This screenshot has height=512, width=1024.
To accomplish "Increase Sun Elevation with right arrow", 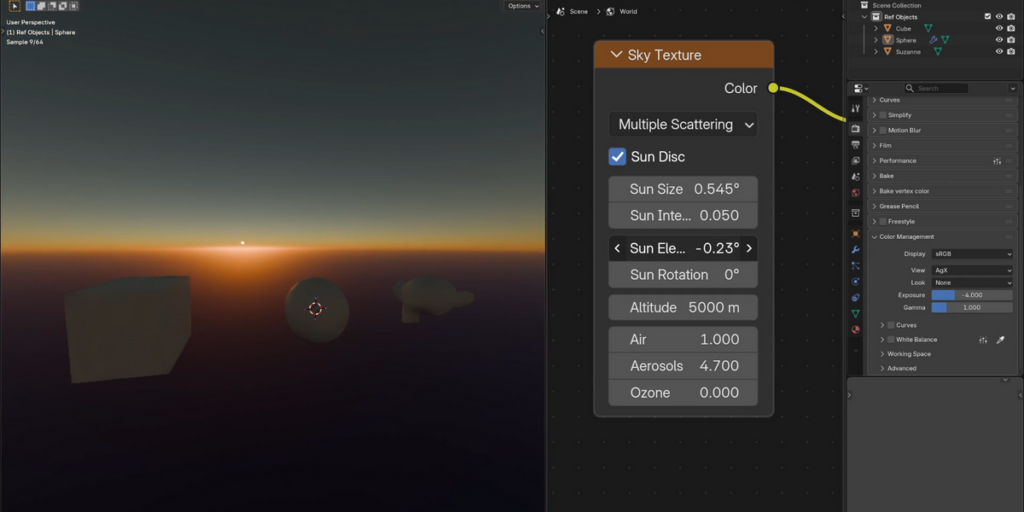I will tap(749, 248).
